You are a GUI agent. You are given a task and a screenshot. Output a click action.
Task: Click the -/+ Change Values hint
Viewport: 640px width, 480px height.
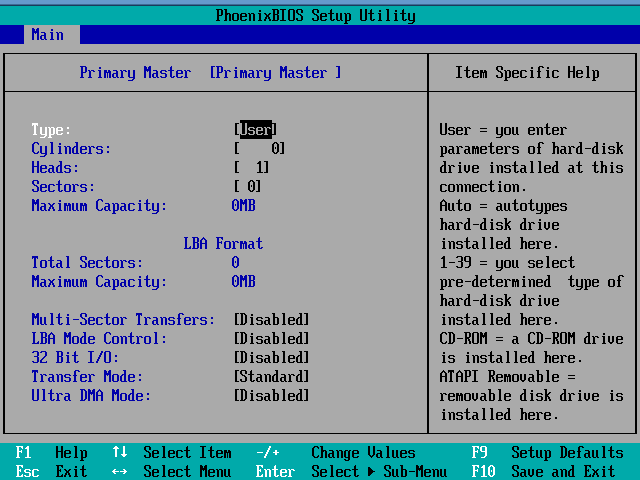[336, 453]
